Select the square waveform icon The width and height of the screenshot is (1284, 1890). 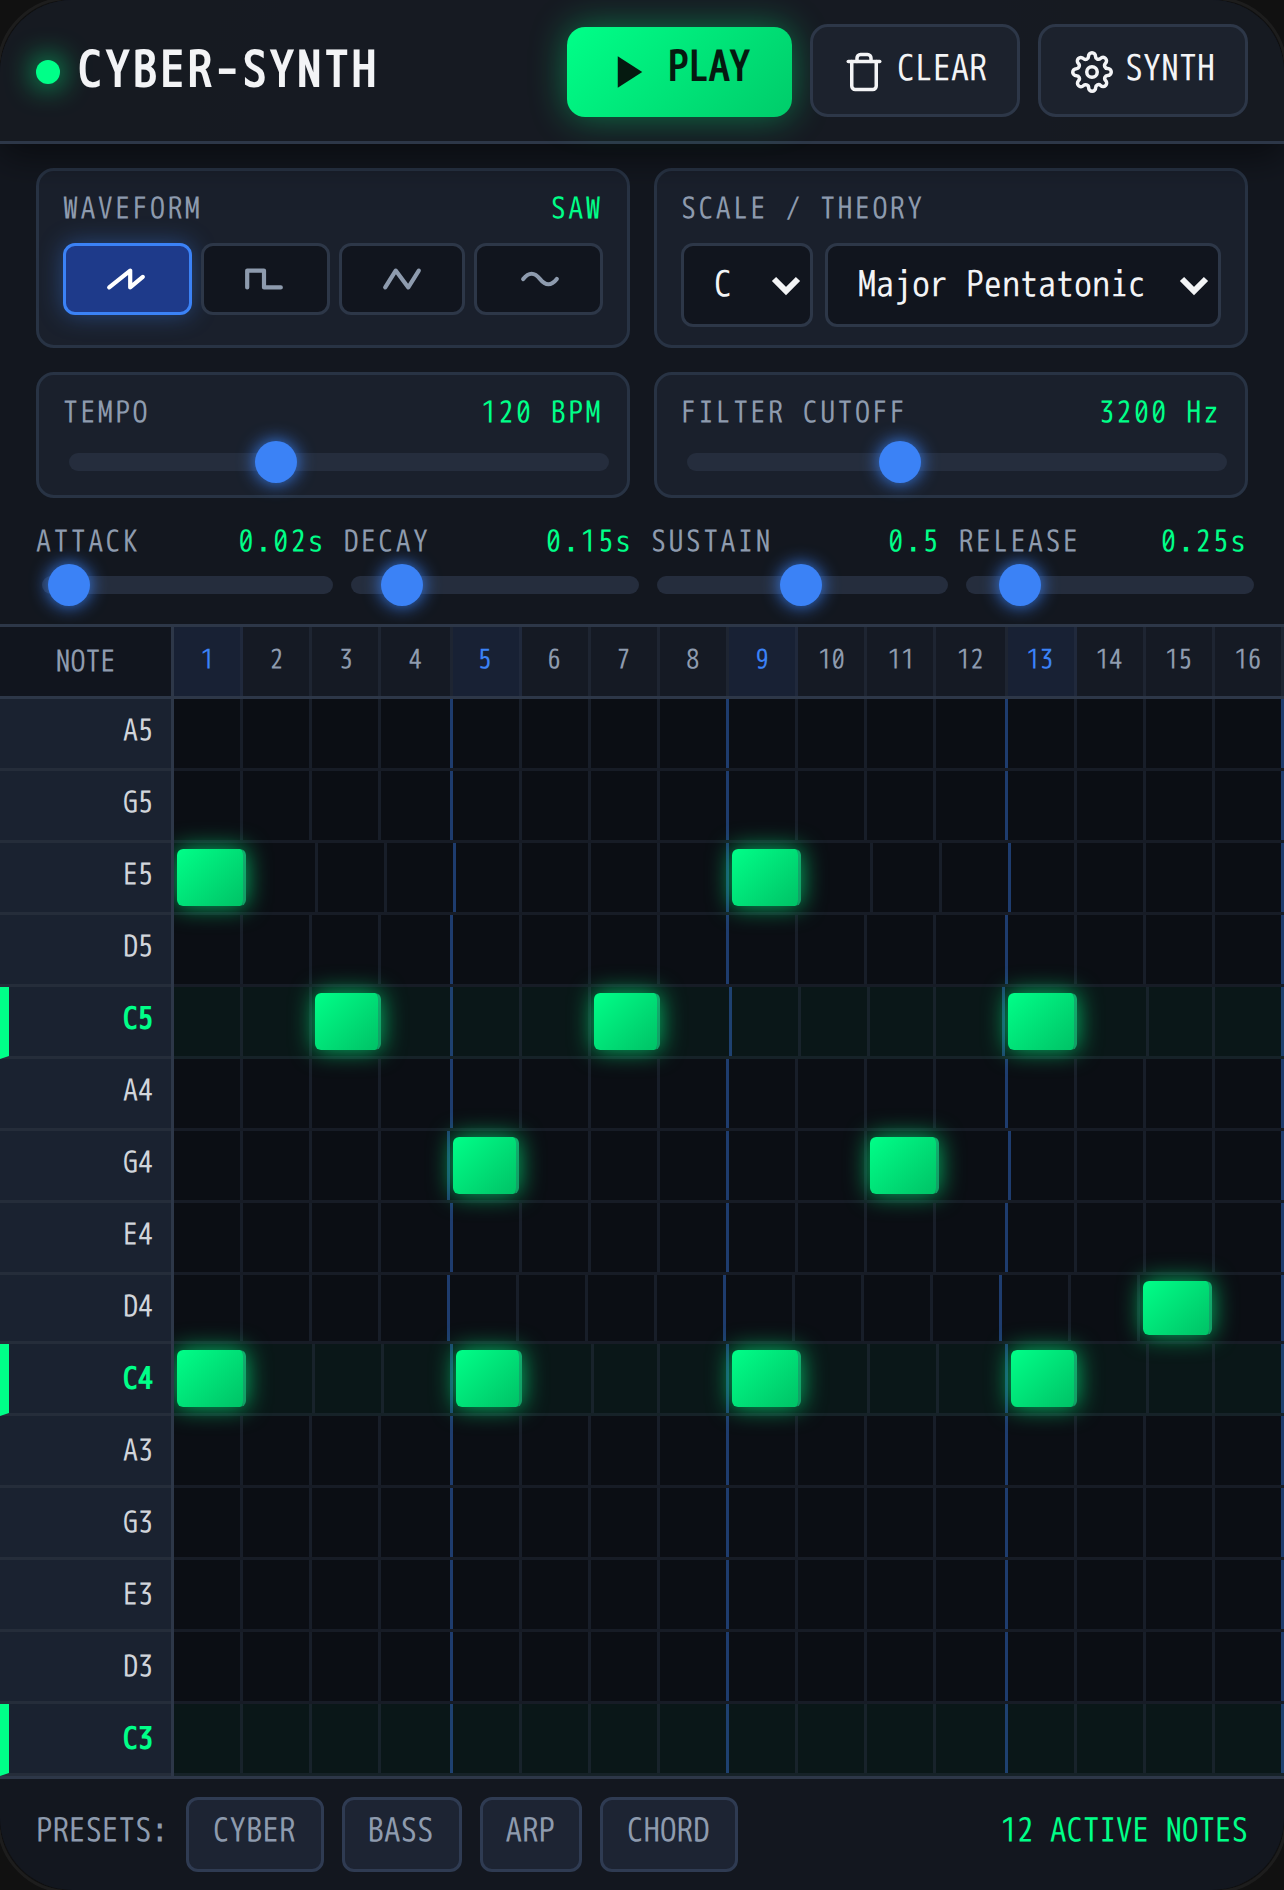coord(265,279)
